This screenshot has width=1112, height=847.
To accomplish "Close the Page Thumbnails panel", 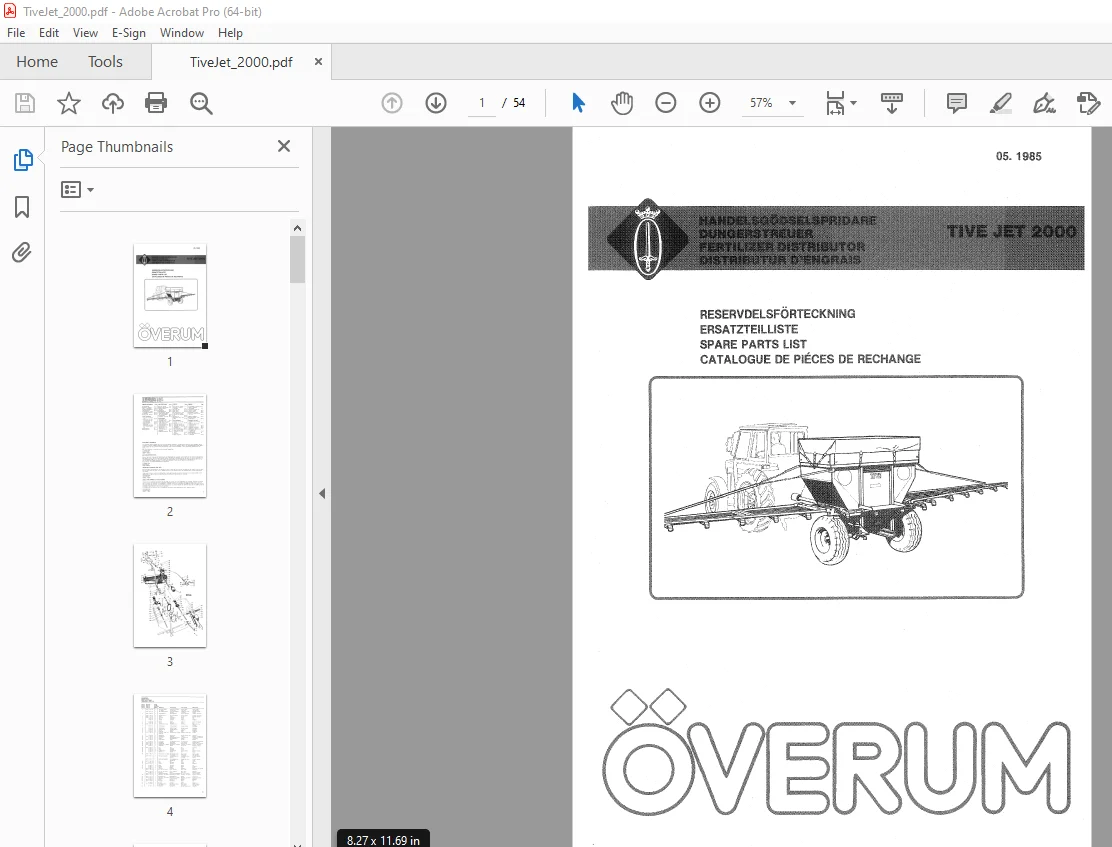I will point(284,146).
